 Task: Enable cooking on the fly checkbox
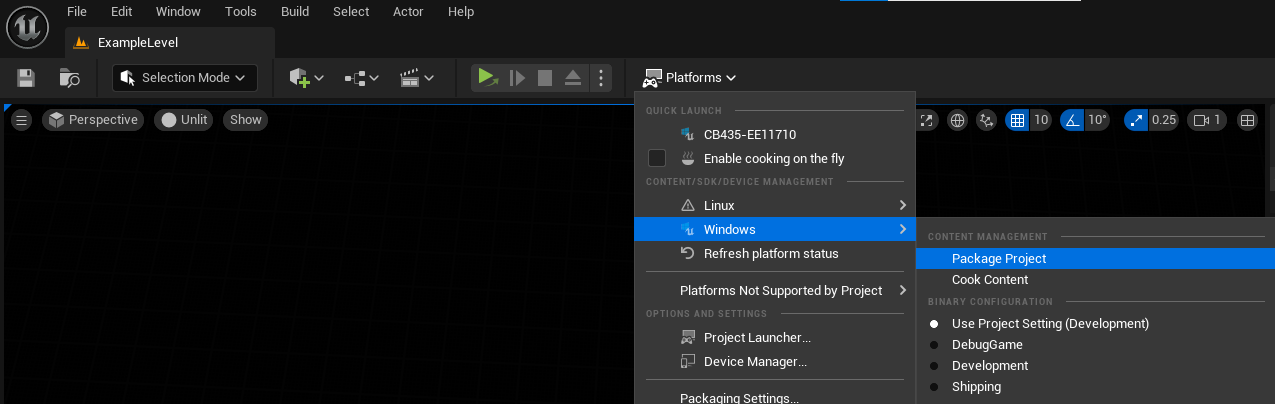pyautogui.click(x=657, y=158)
